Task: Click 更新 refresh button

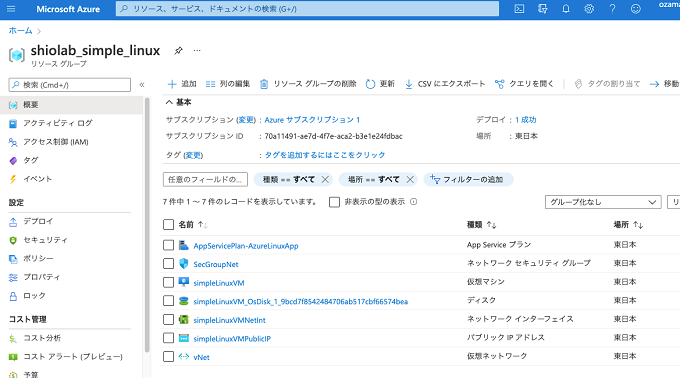Action: (x=380, y=84)
